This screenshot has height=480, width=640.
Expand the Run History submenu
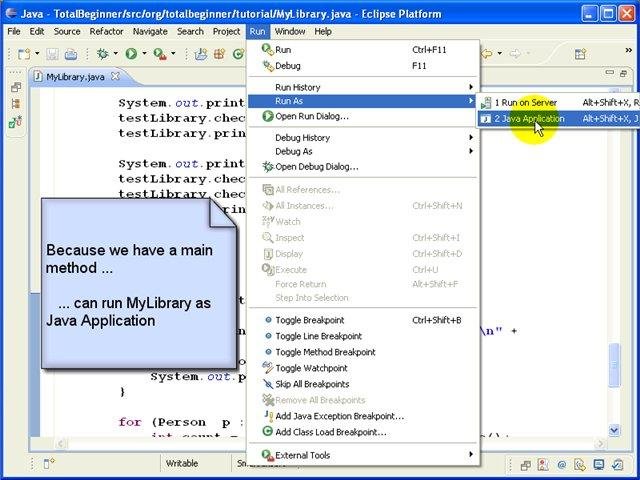363,87
